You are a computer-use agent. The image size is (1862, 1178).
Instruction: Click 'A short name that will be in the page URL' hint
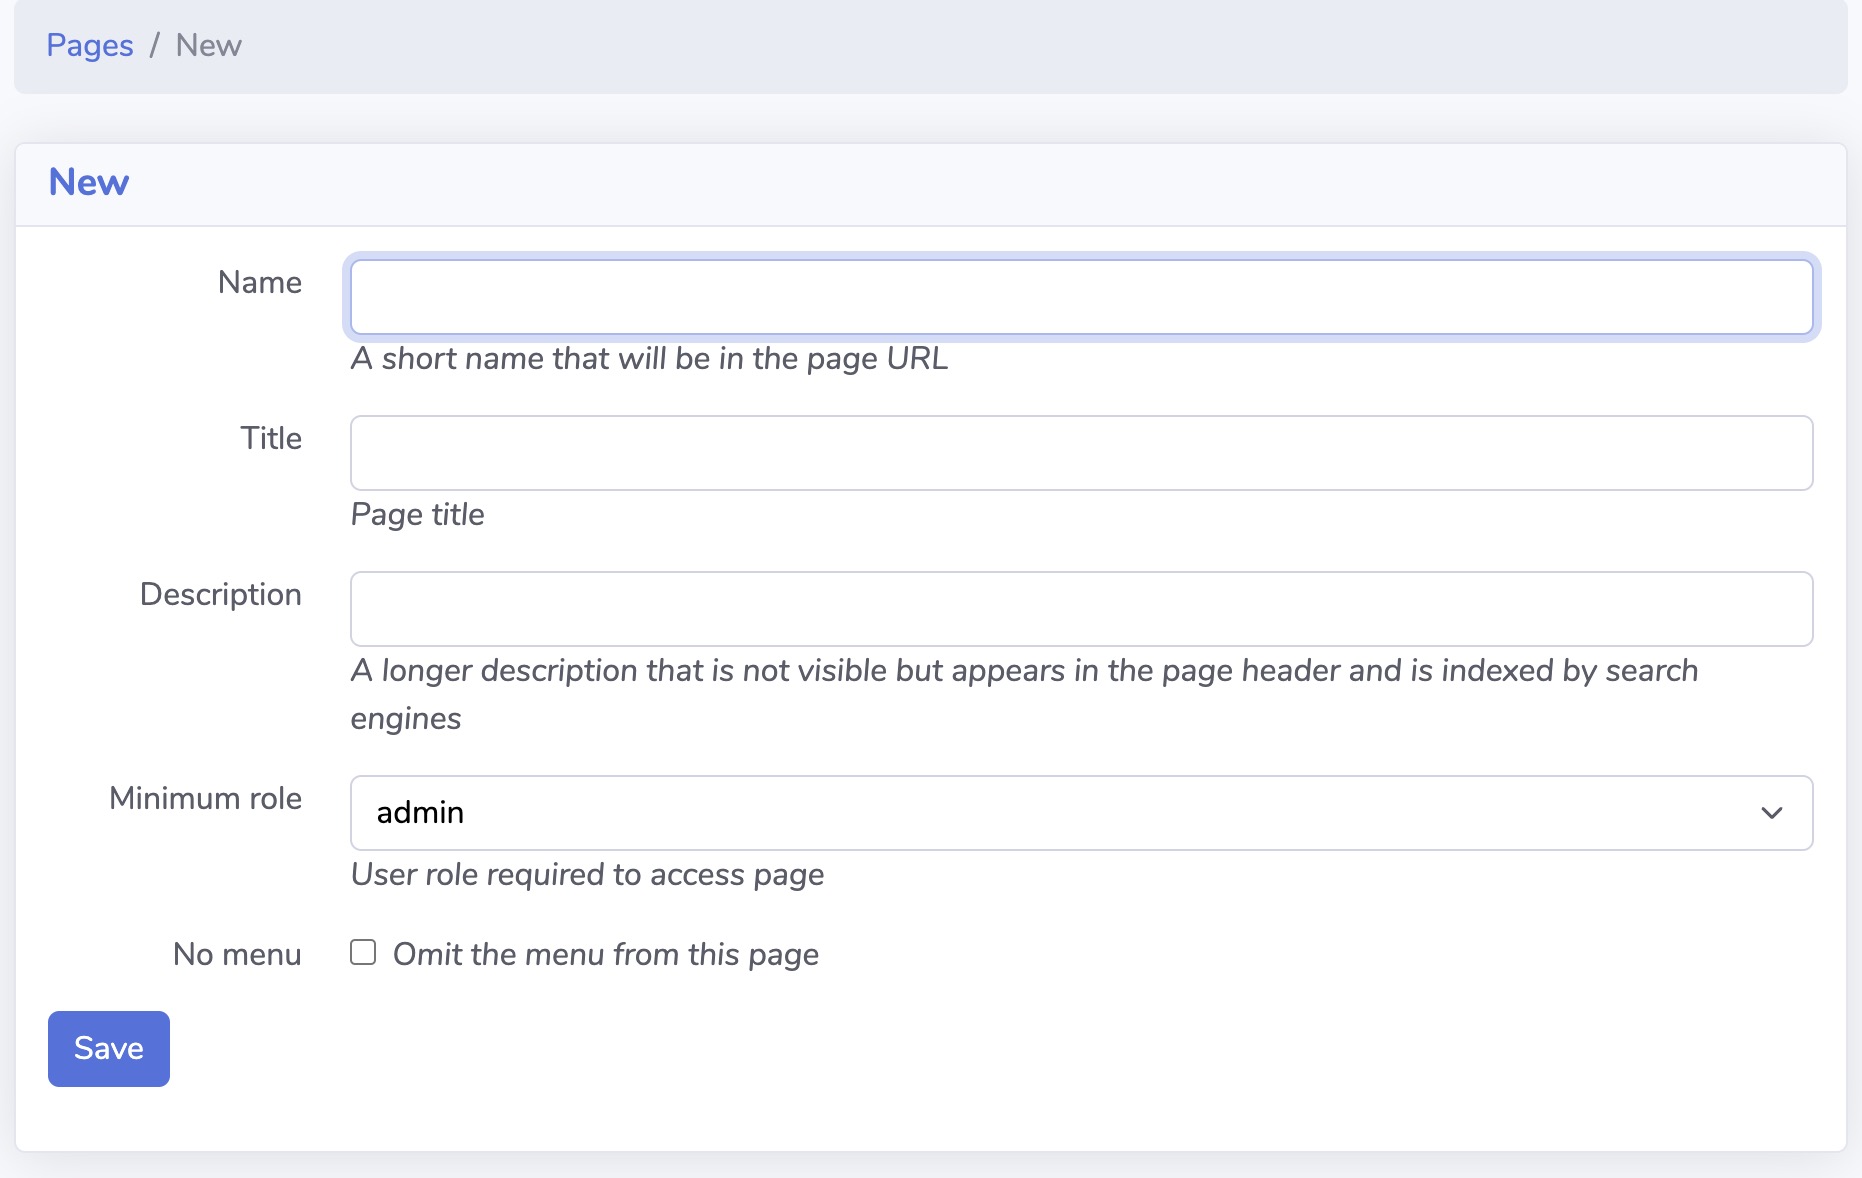click(648, 359)
